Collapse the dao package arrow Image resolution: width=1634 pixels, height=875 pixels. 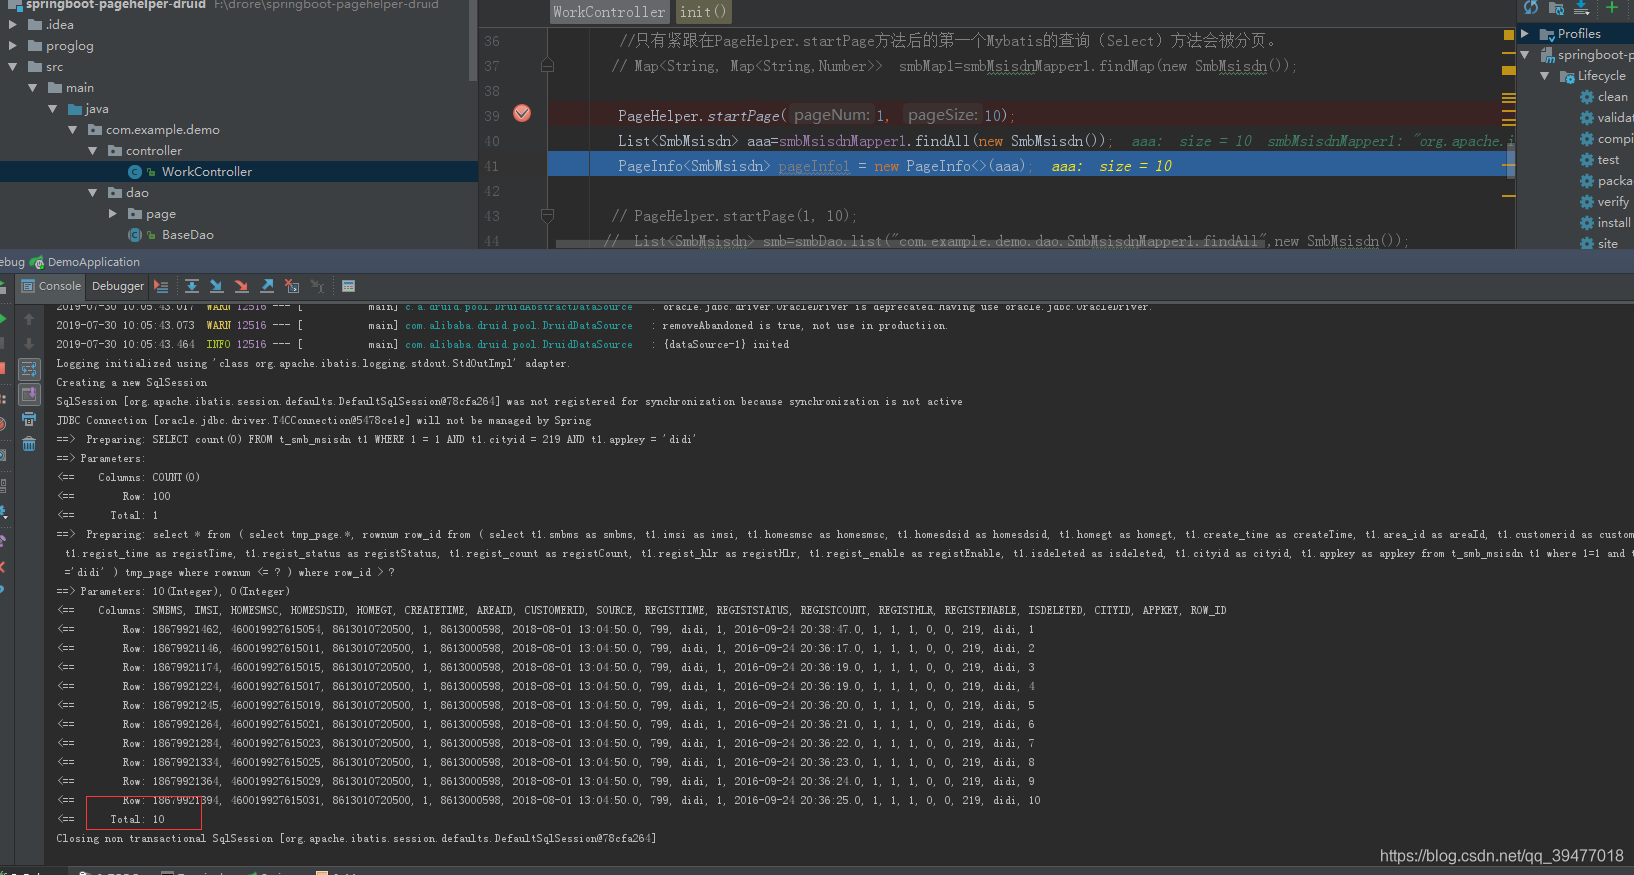(93, 193)
